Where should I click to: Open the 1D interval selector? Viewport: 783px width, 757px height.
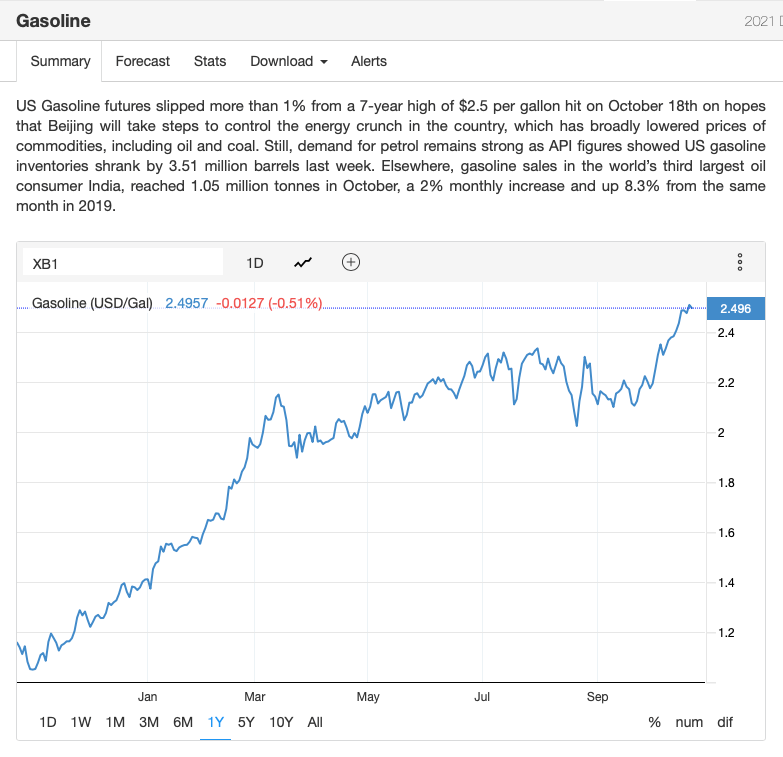[x=255, y=263]
